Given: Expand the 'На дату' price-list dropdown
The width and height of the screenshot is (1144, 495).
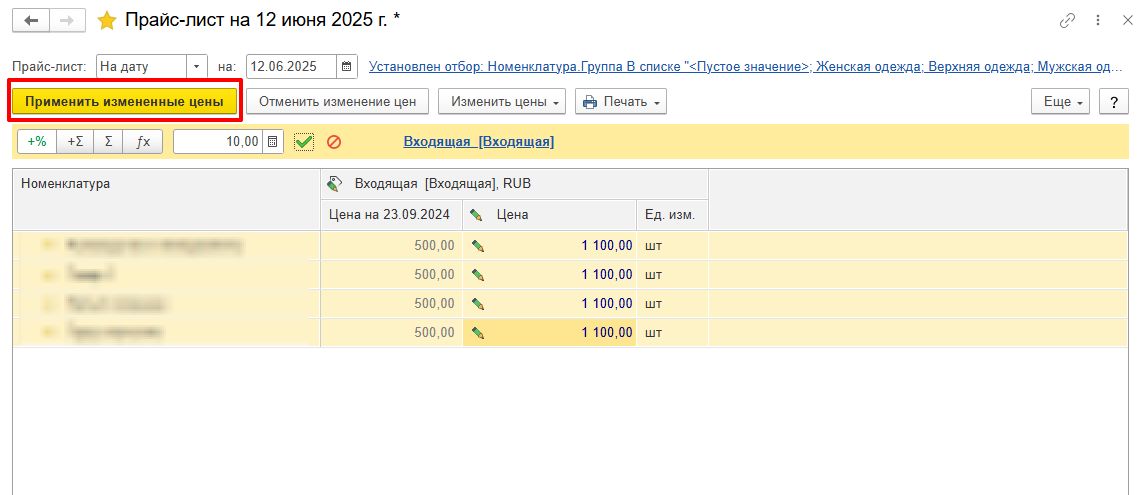Looking at the screenshot, I should click(196, 67).
